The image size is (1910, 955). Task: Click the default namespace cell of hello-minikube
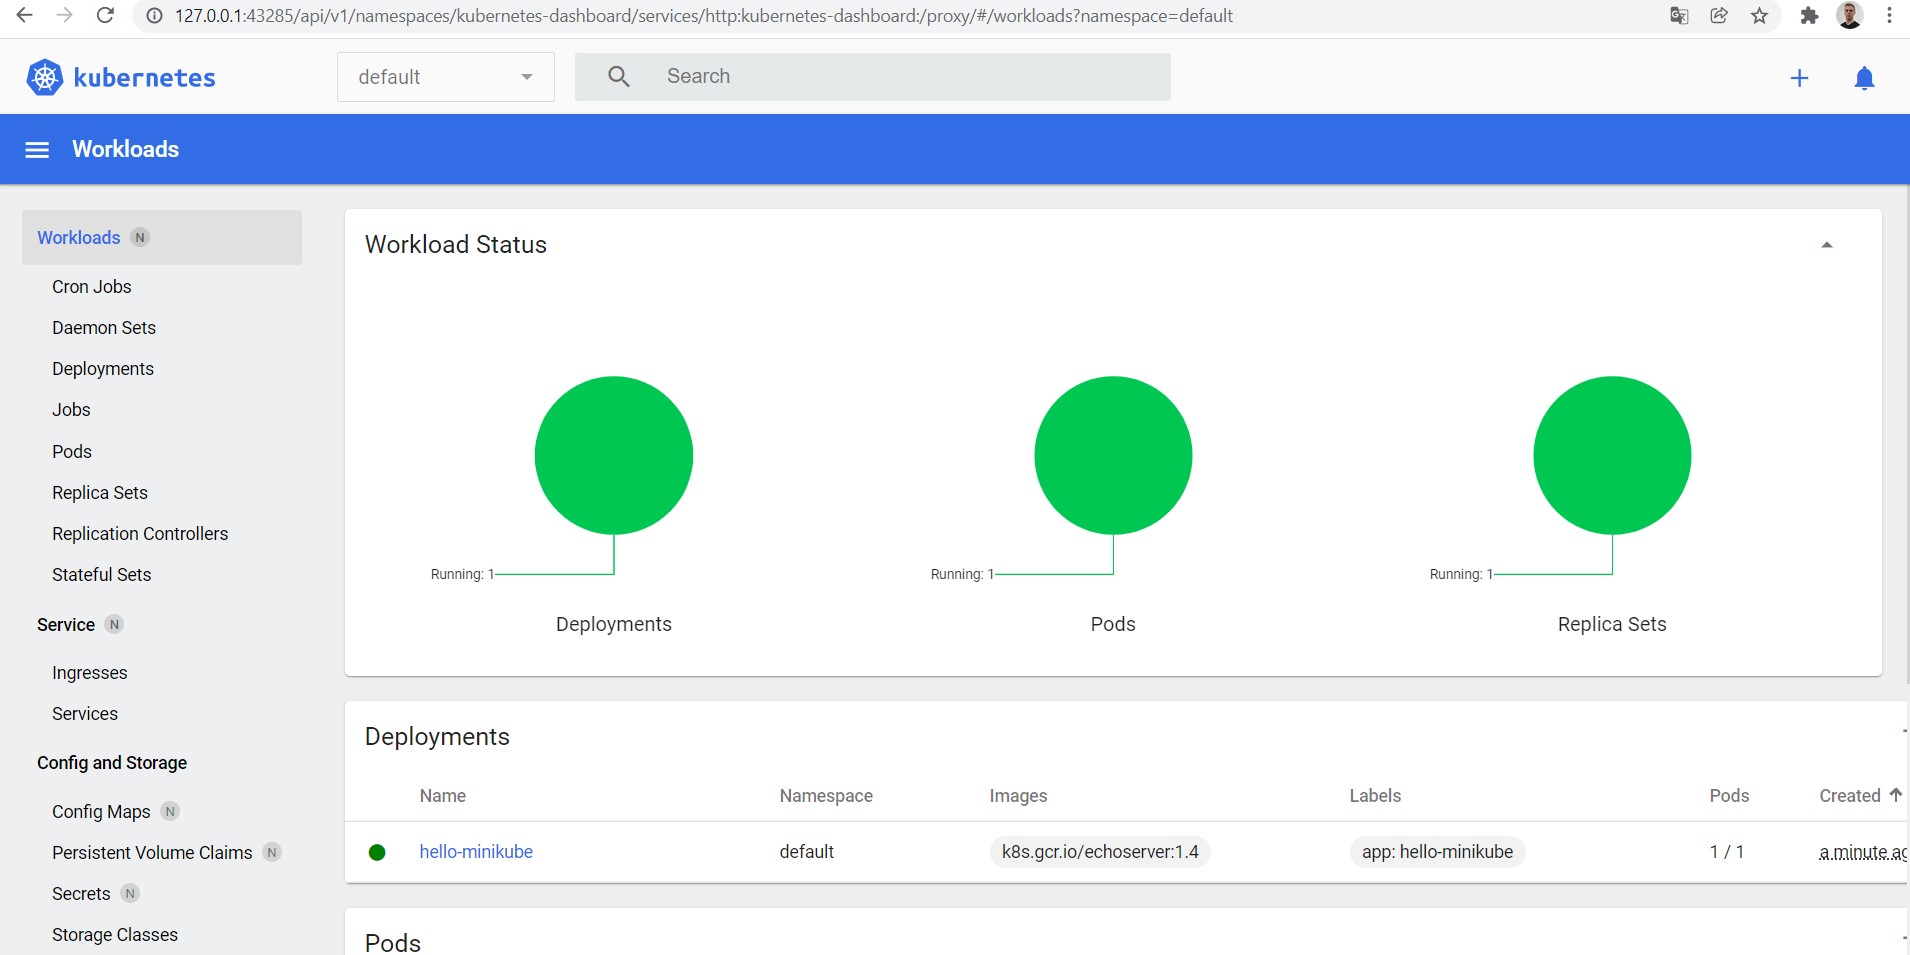click(807, 852)
